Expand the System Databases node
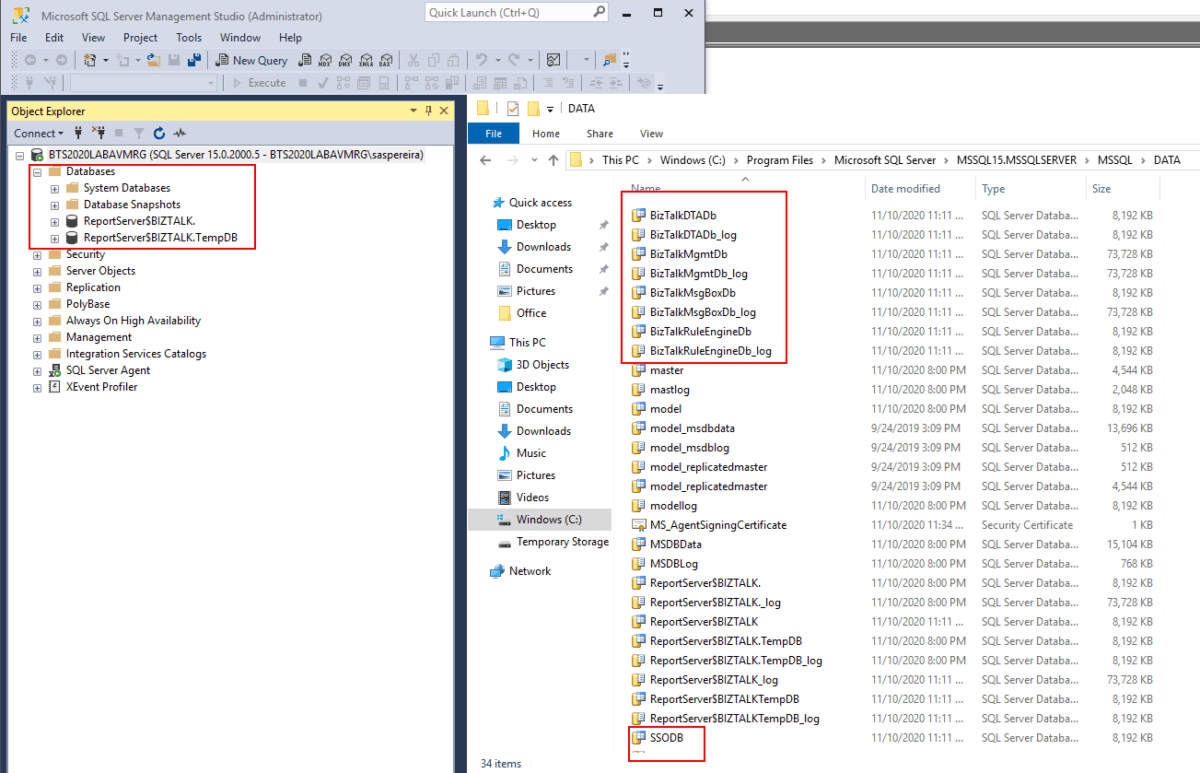This screenshot has height=773, width=1200. click(x=53, y=187)
